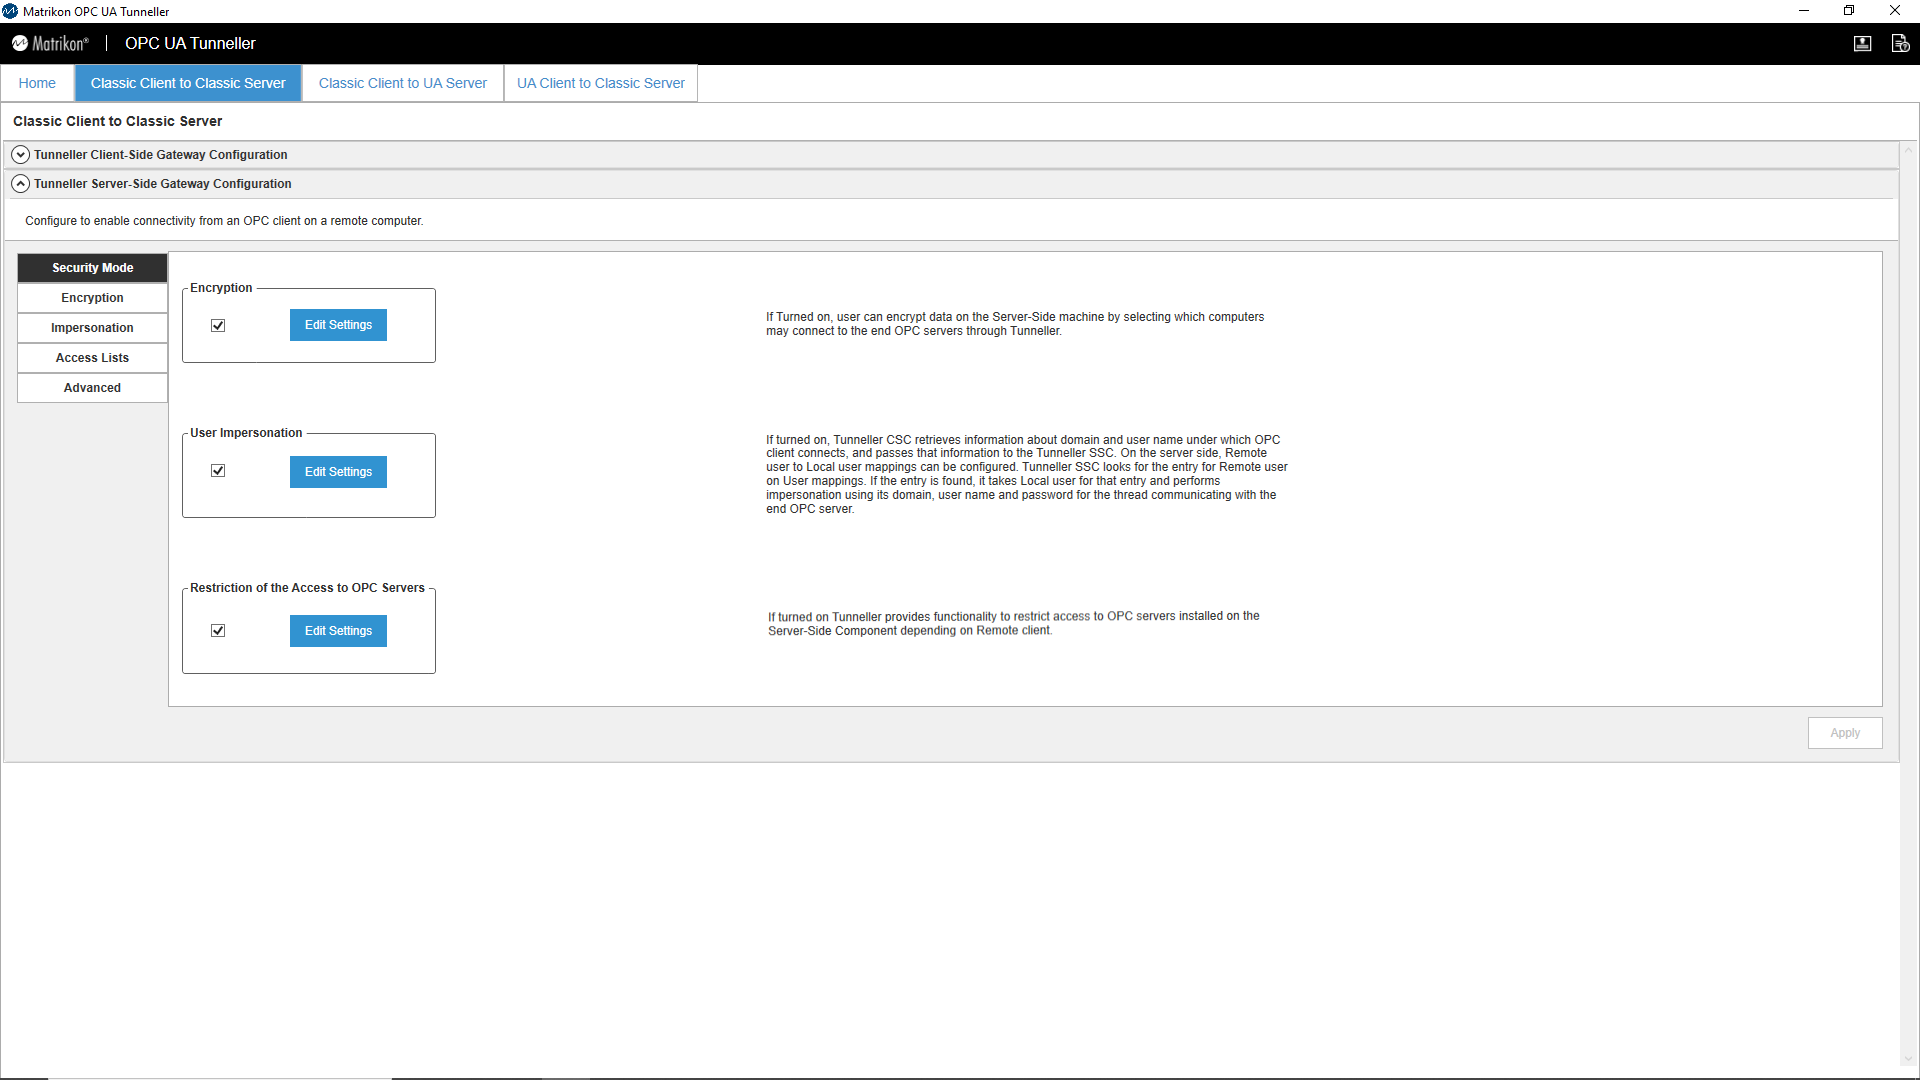
Task: Open the Access Lists side tab
Action: click(x=92, y=358)
